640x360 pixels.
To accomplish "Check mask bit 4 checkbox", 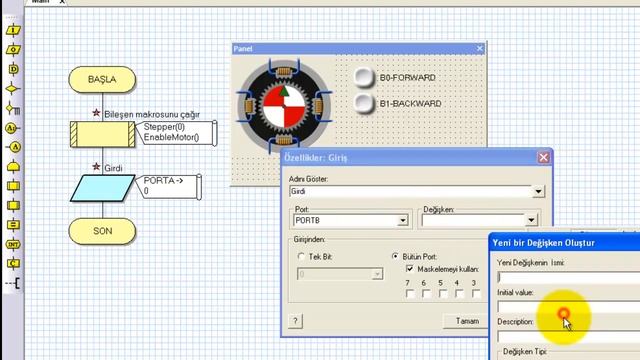I will tap(459, 293).
